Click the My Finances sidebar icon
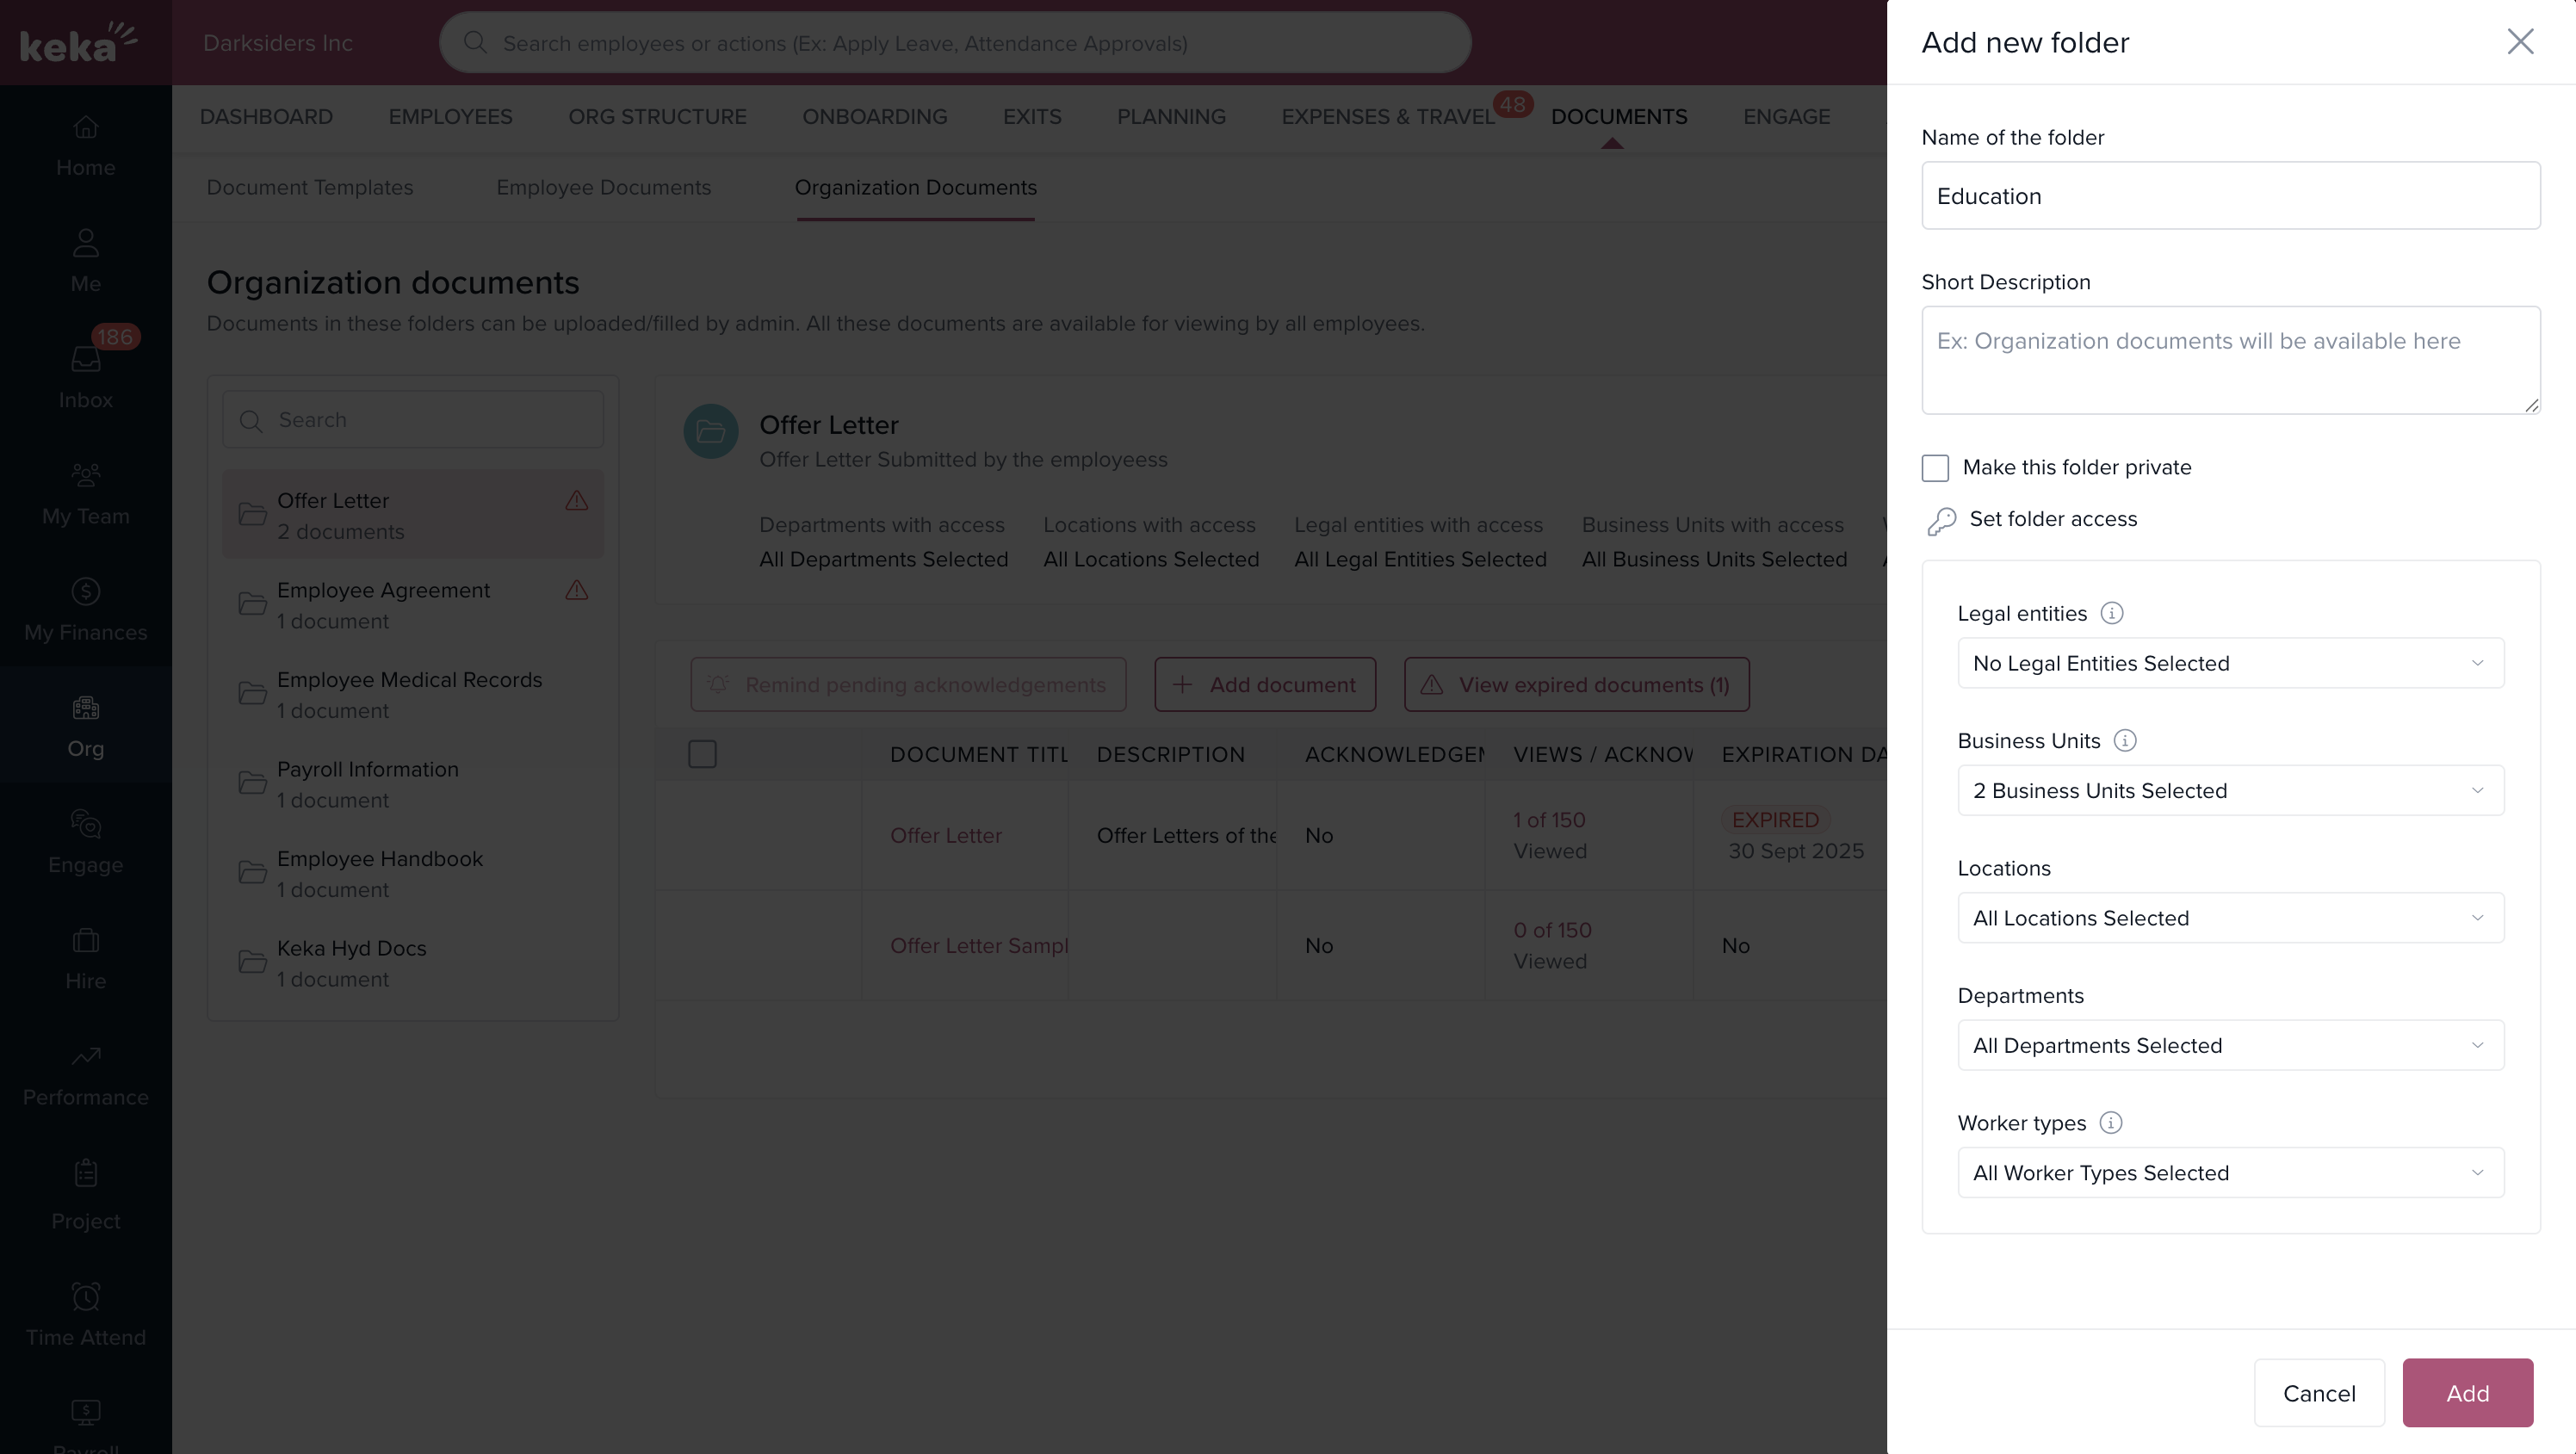This screenshot has height=1454, width=2576. (85, 592)
